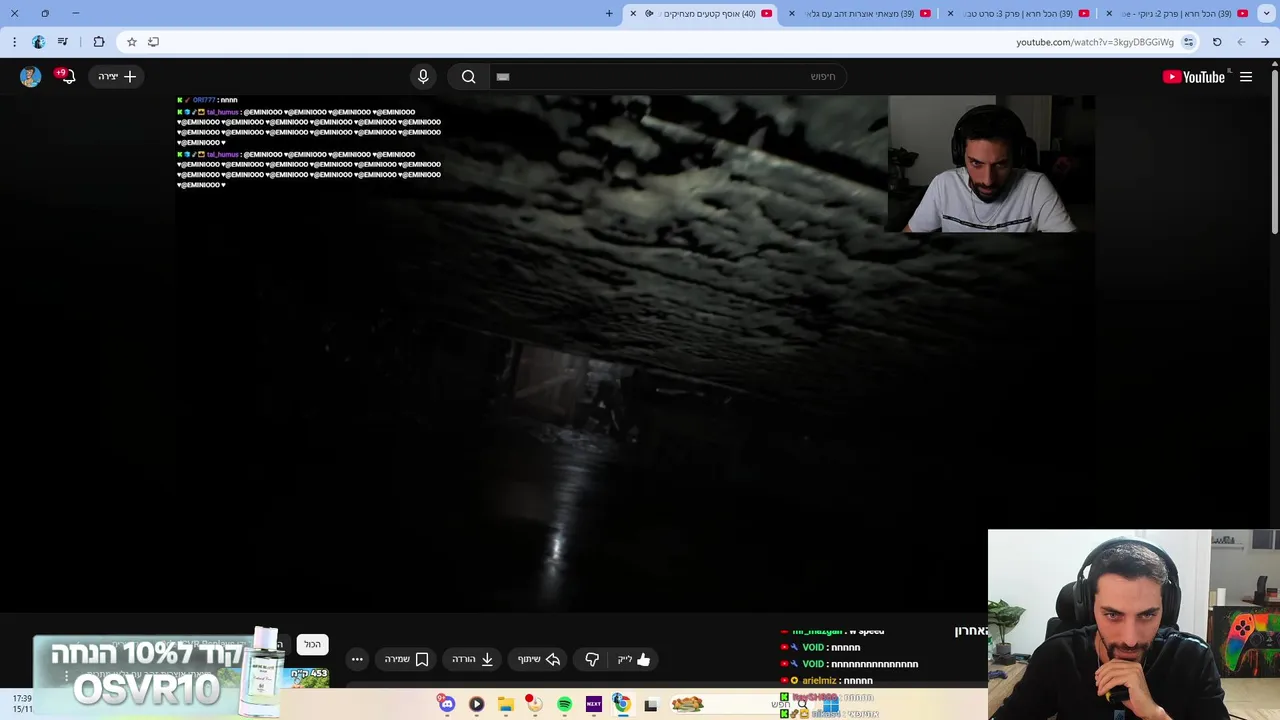
Task: Start voice search with the microphone
Action: (x=423, y=77)
